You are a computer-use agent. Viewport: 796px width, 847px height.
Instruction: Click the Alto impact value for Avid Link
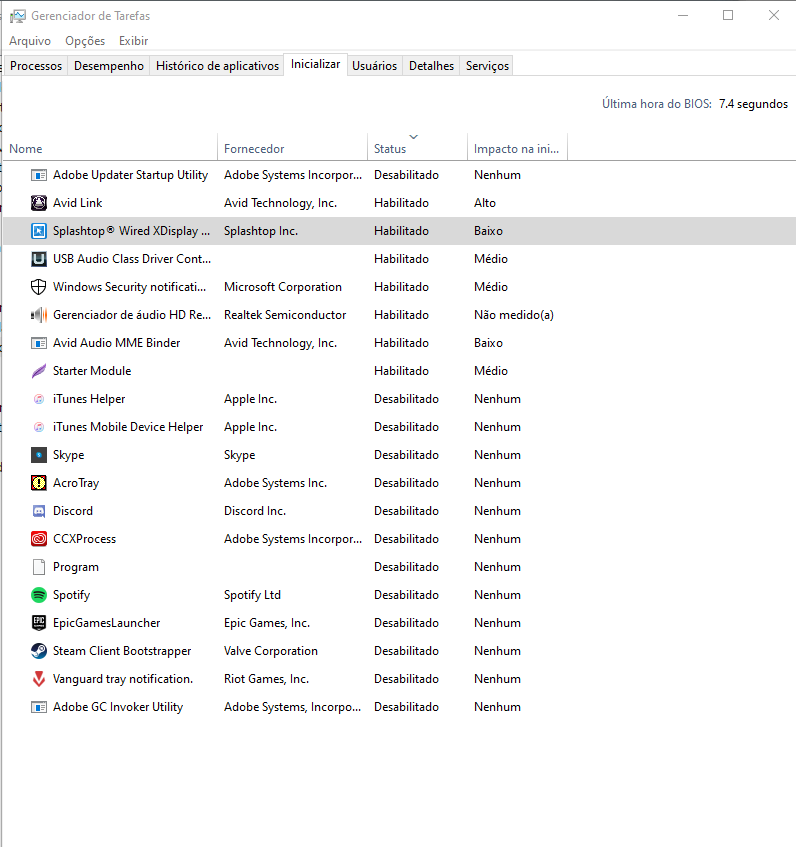point(485,203)
